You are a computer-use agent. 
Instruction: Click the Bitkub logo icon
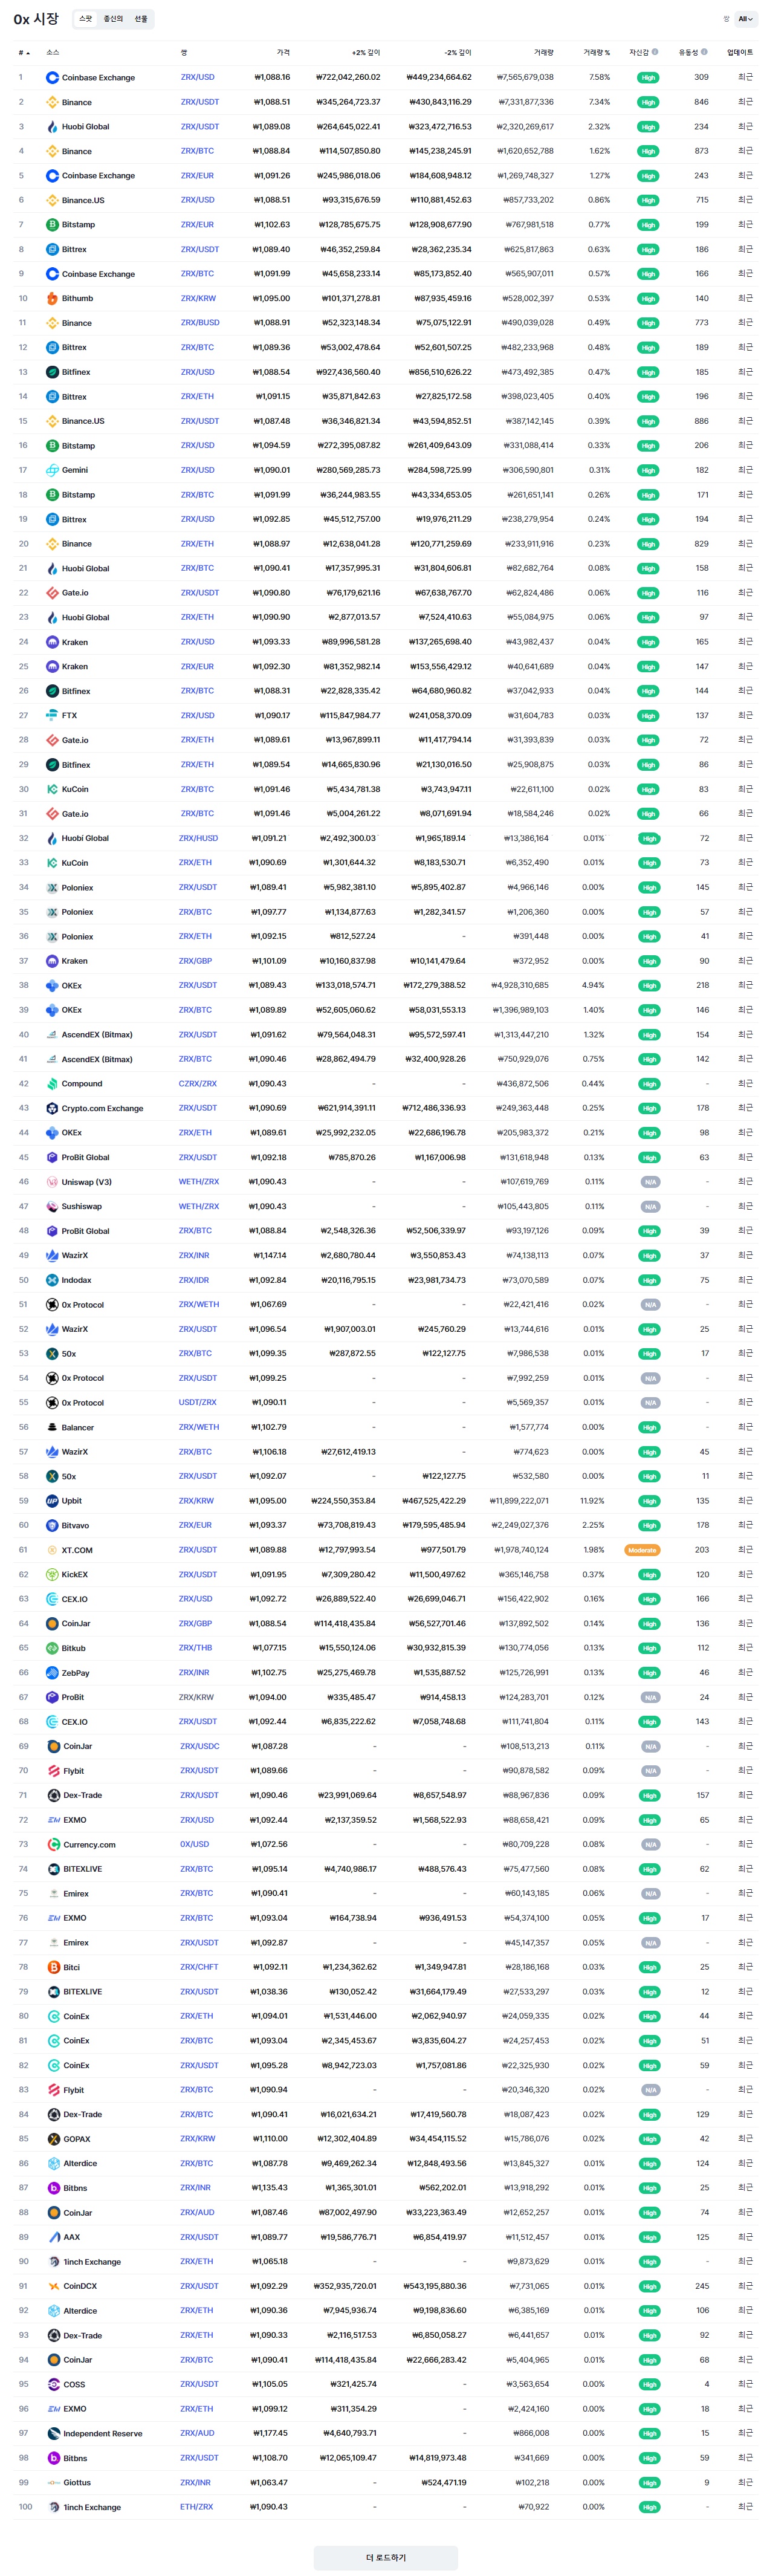[x=52, y=1648]
